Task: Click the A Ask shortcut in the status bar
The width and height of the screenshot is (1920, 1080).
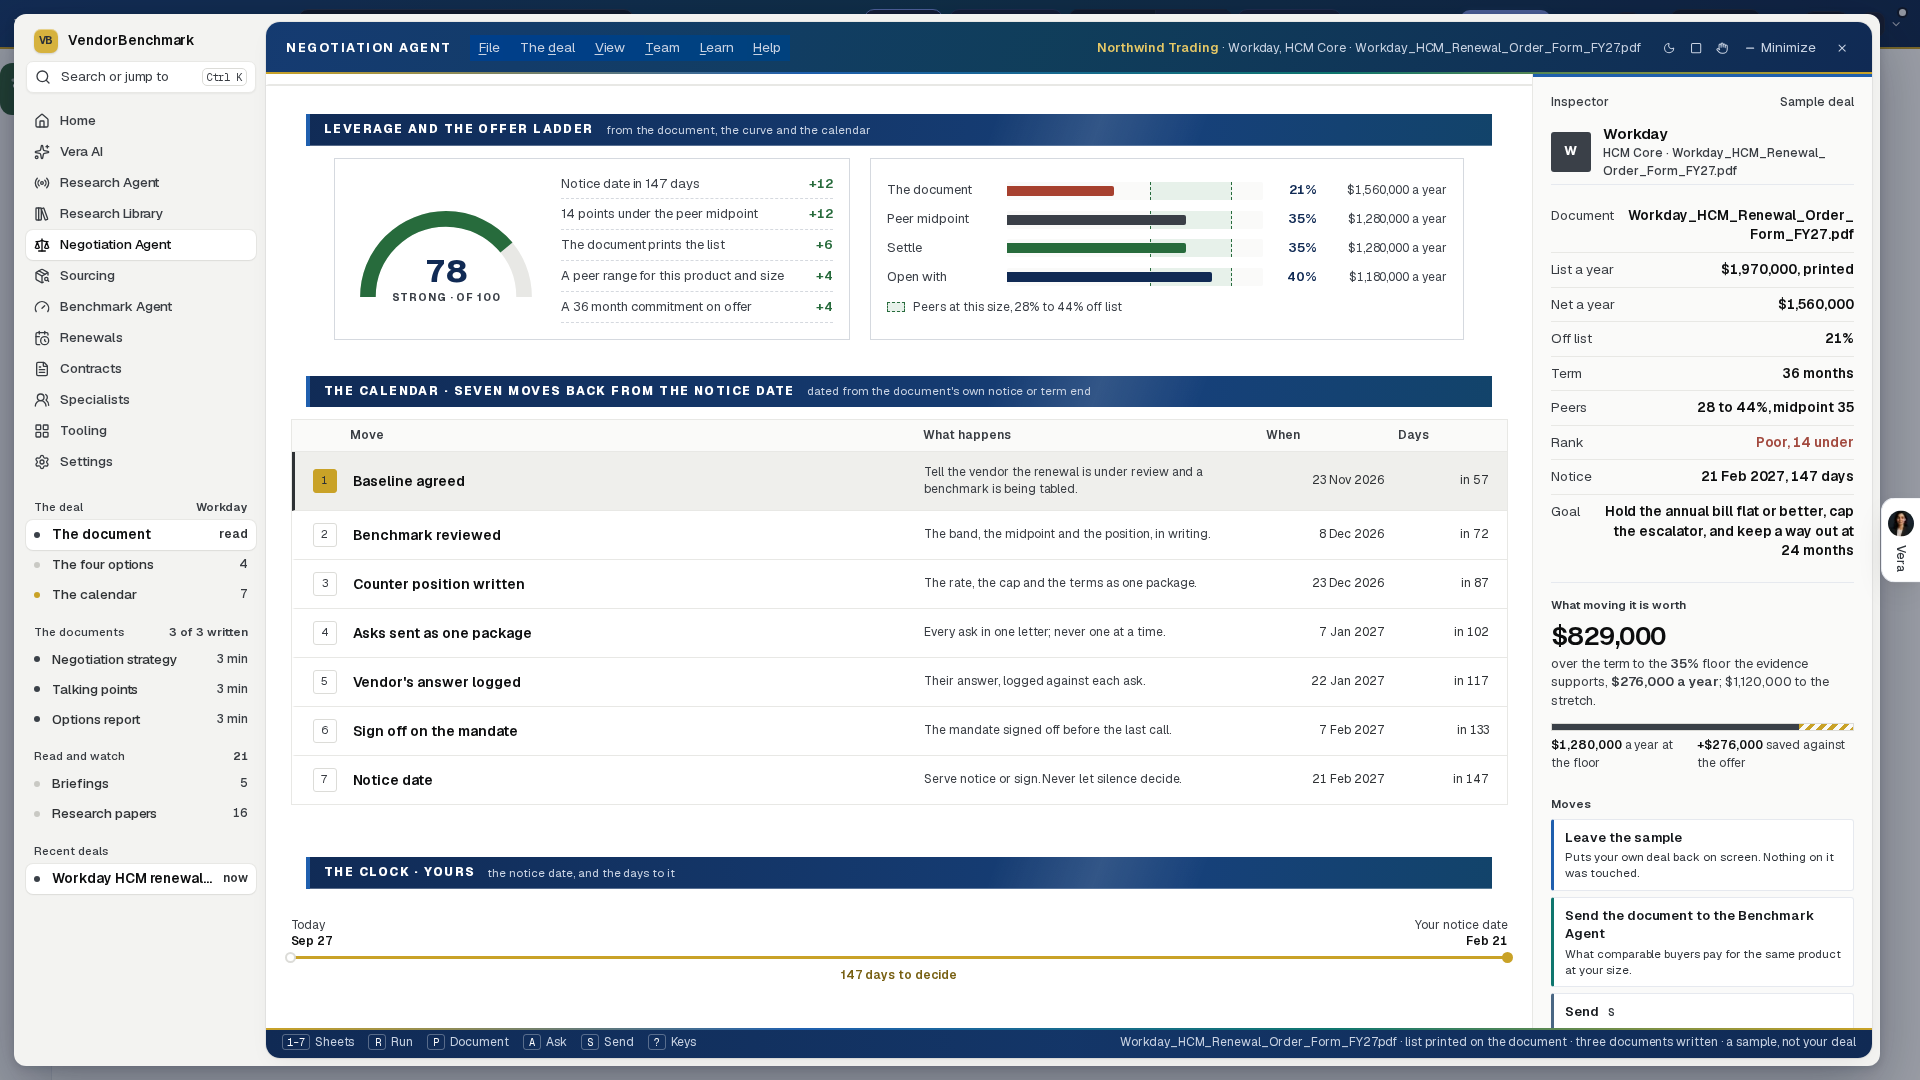Action: (545, 1042)
